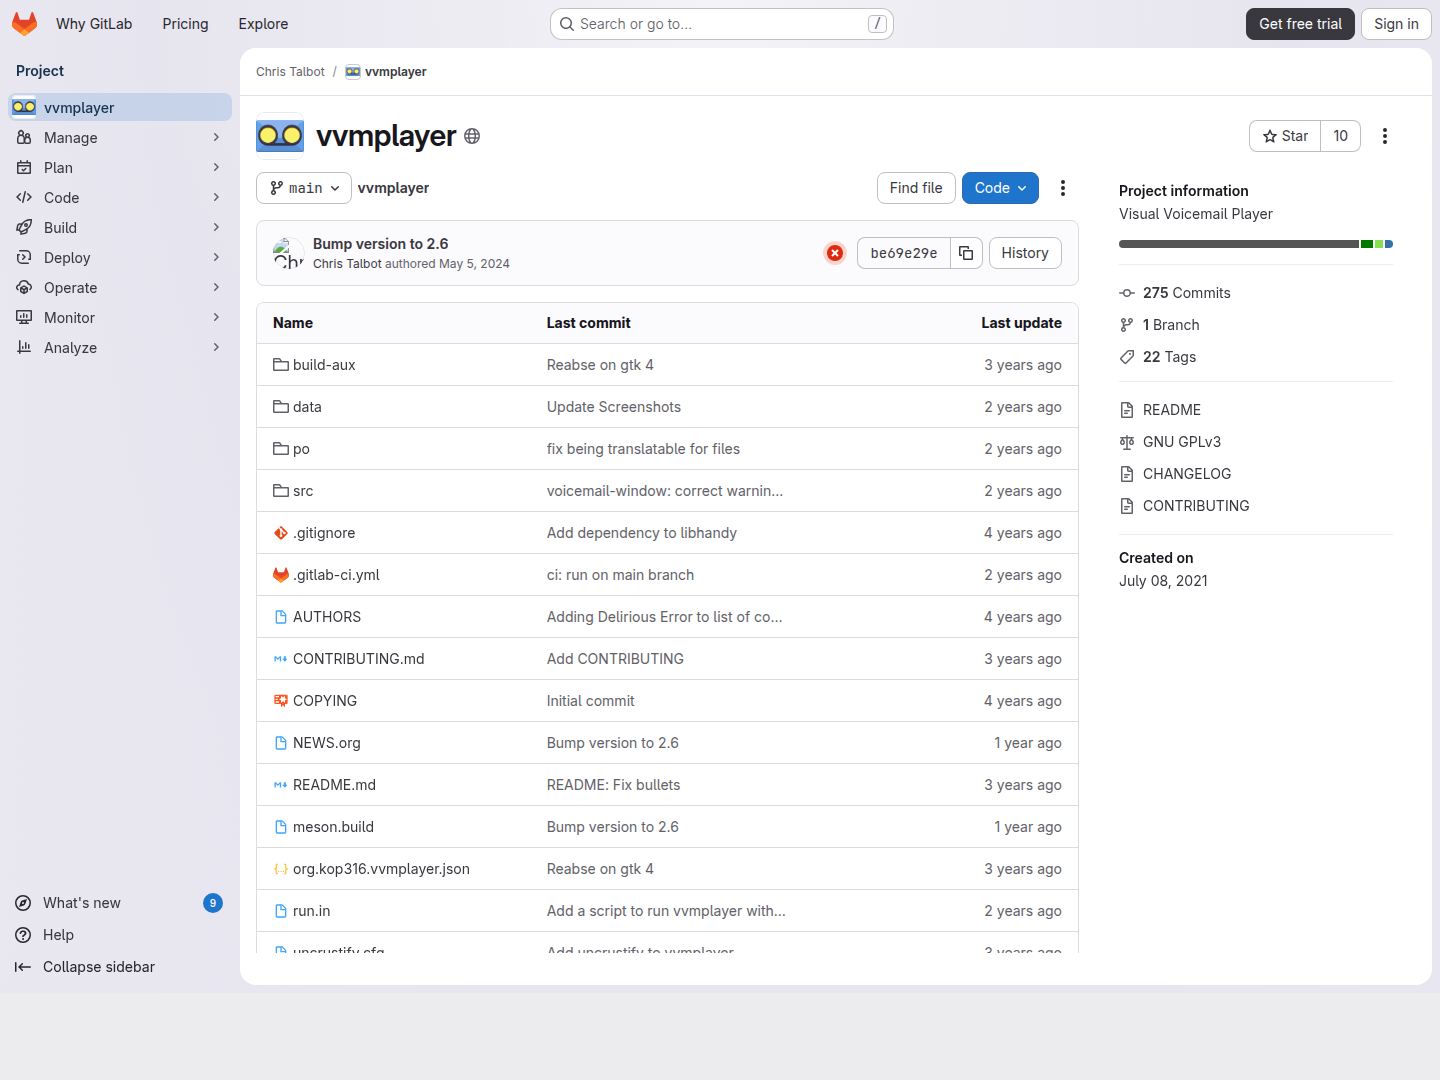Expand the Analyze sidebar section

[120, 348]
